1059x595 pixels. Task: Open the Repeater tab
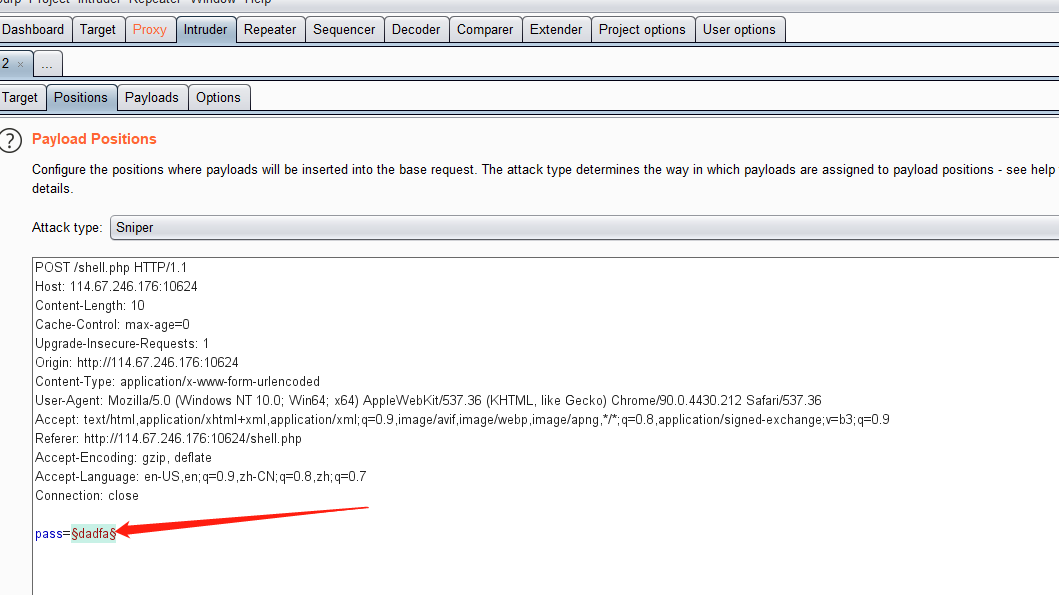click(x=270, y=30)
